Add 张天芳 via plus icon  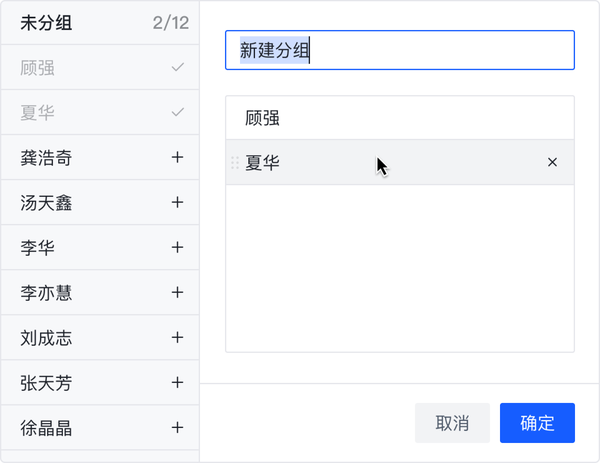pyautogui.click(x=177, y=382)
